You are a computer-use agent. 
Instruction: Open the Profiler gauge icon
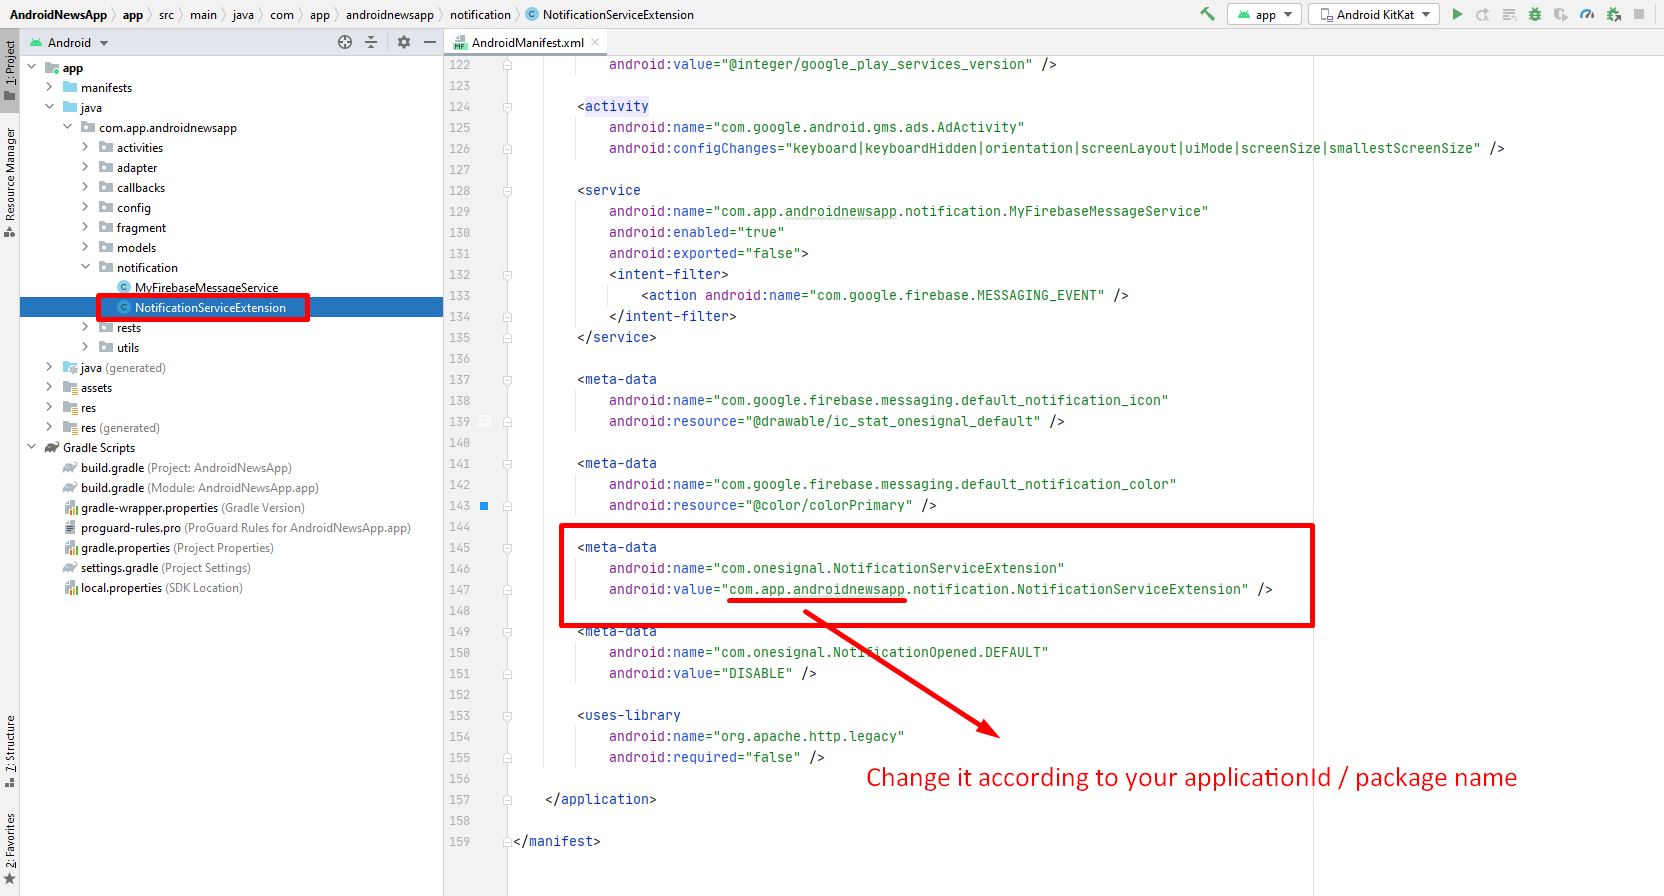[x=1587, y=14]
